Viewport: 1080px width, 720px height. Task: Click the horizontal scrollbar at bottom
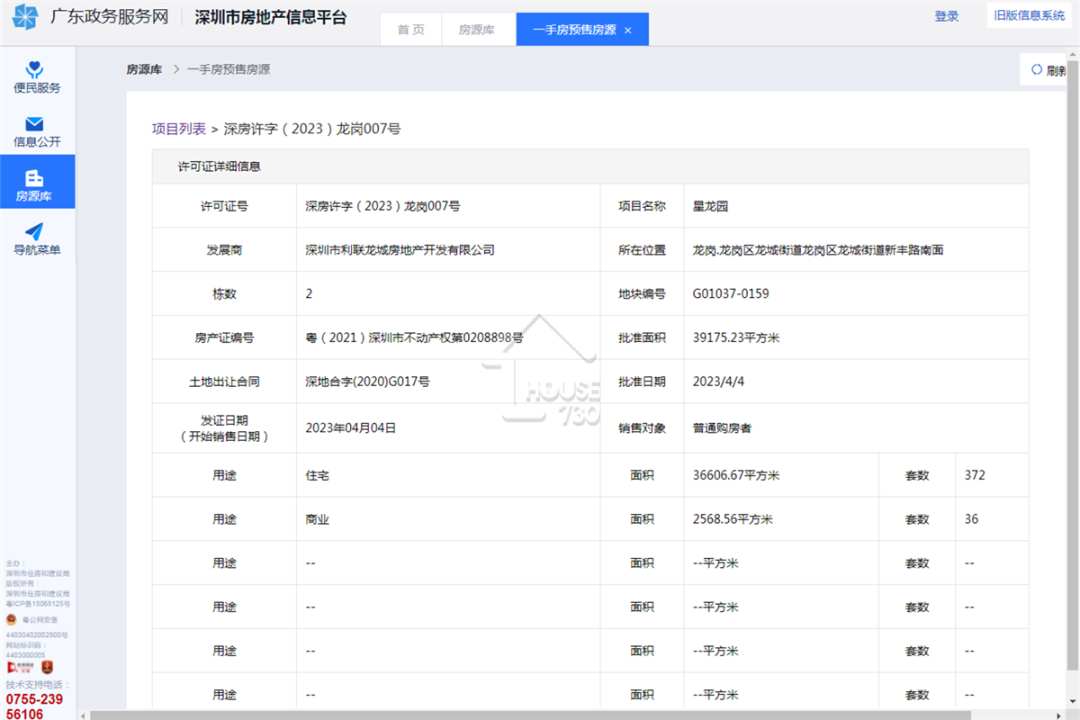[530, 715]
